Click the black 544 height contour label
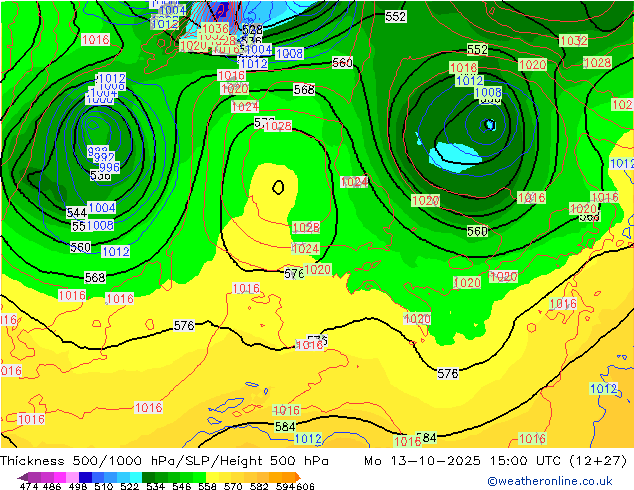634x490 pixels. point(77,212)
